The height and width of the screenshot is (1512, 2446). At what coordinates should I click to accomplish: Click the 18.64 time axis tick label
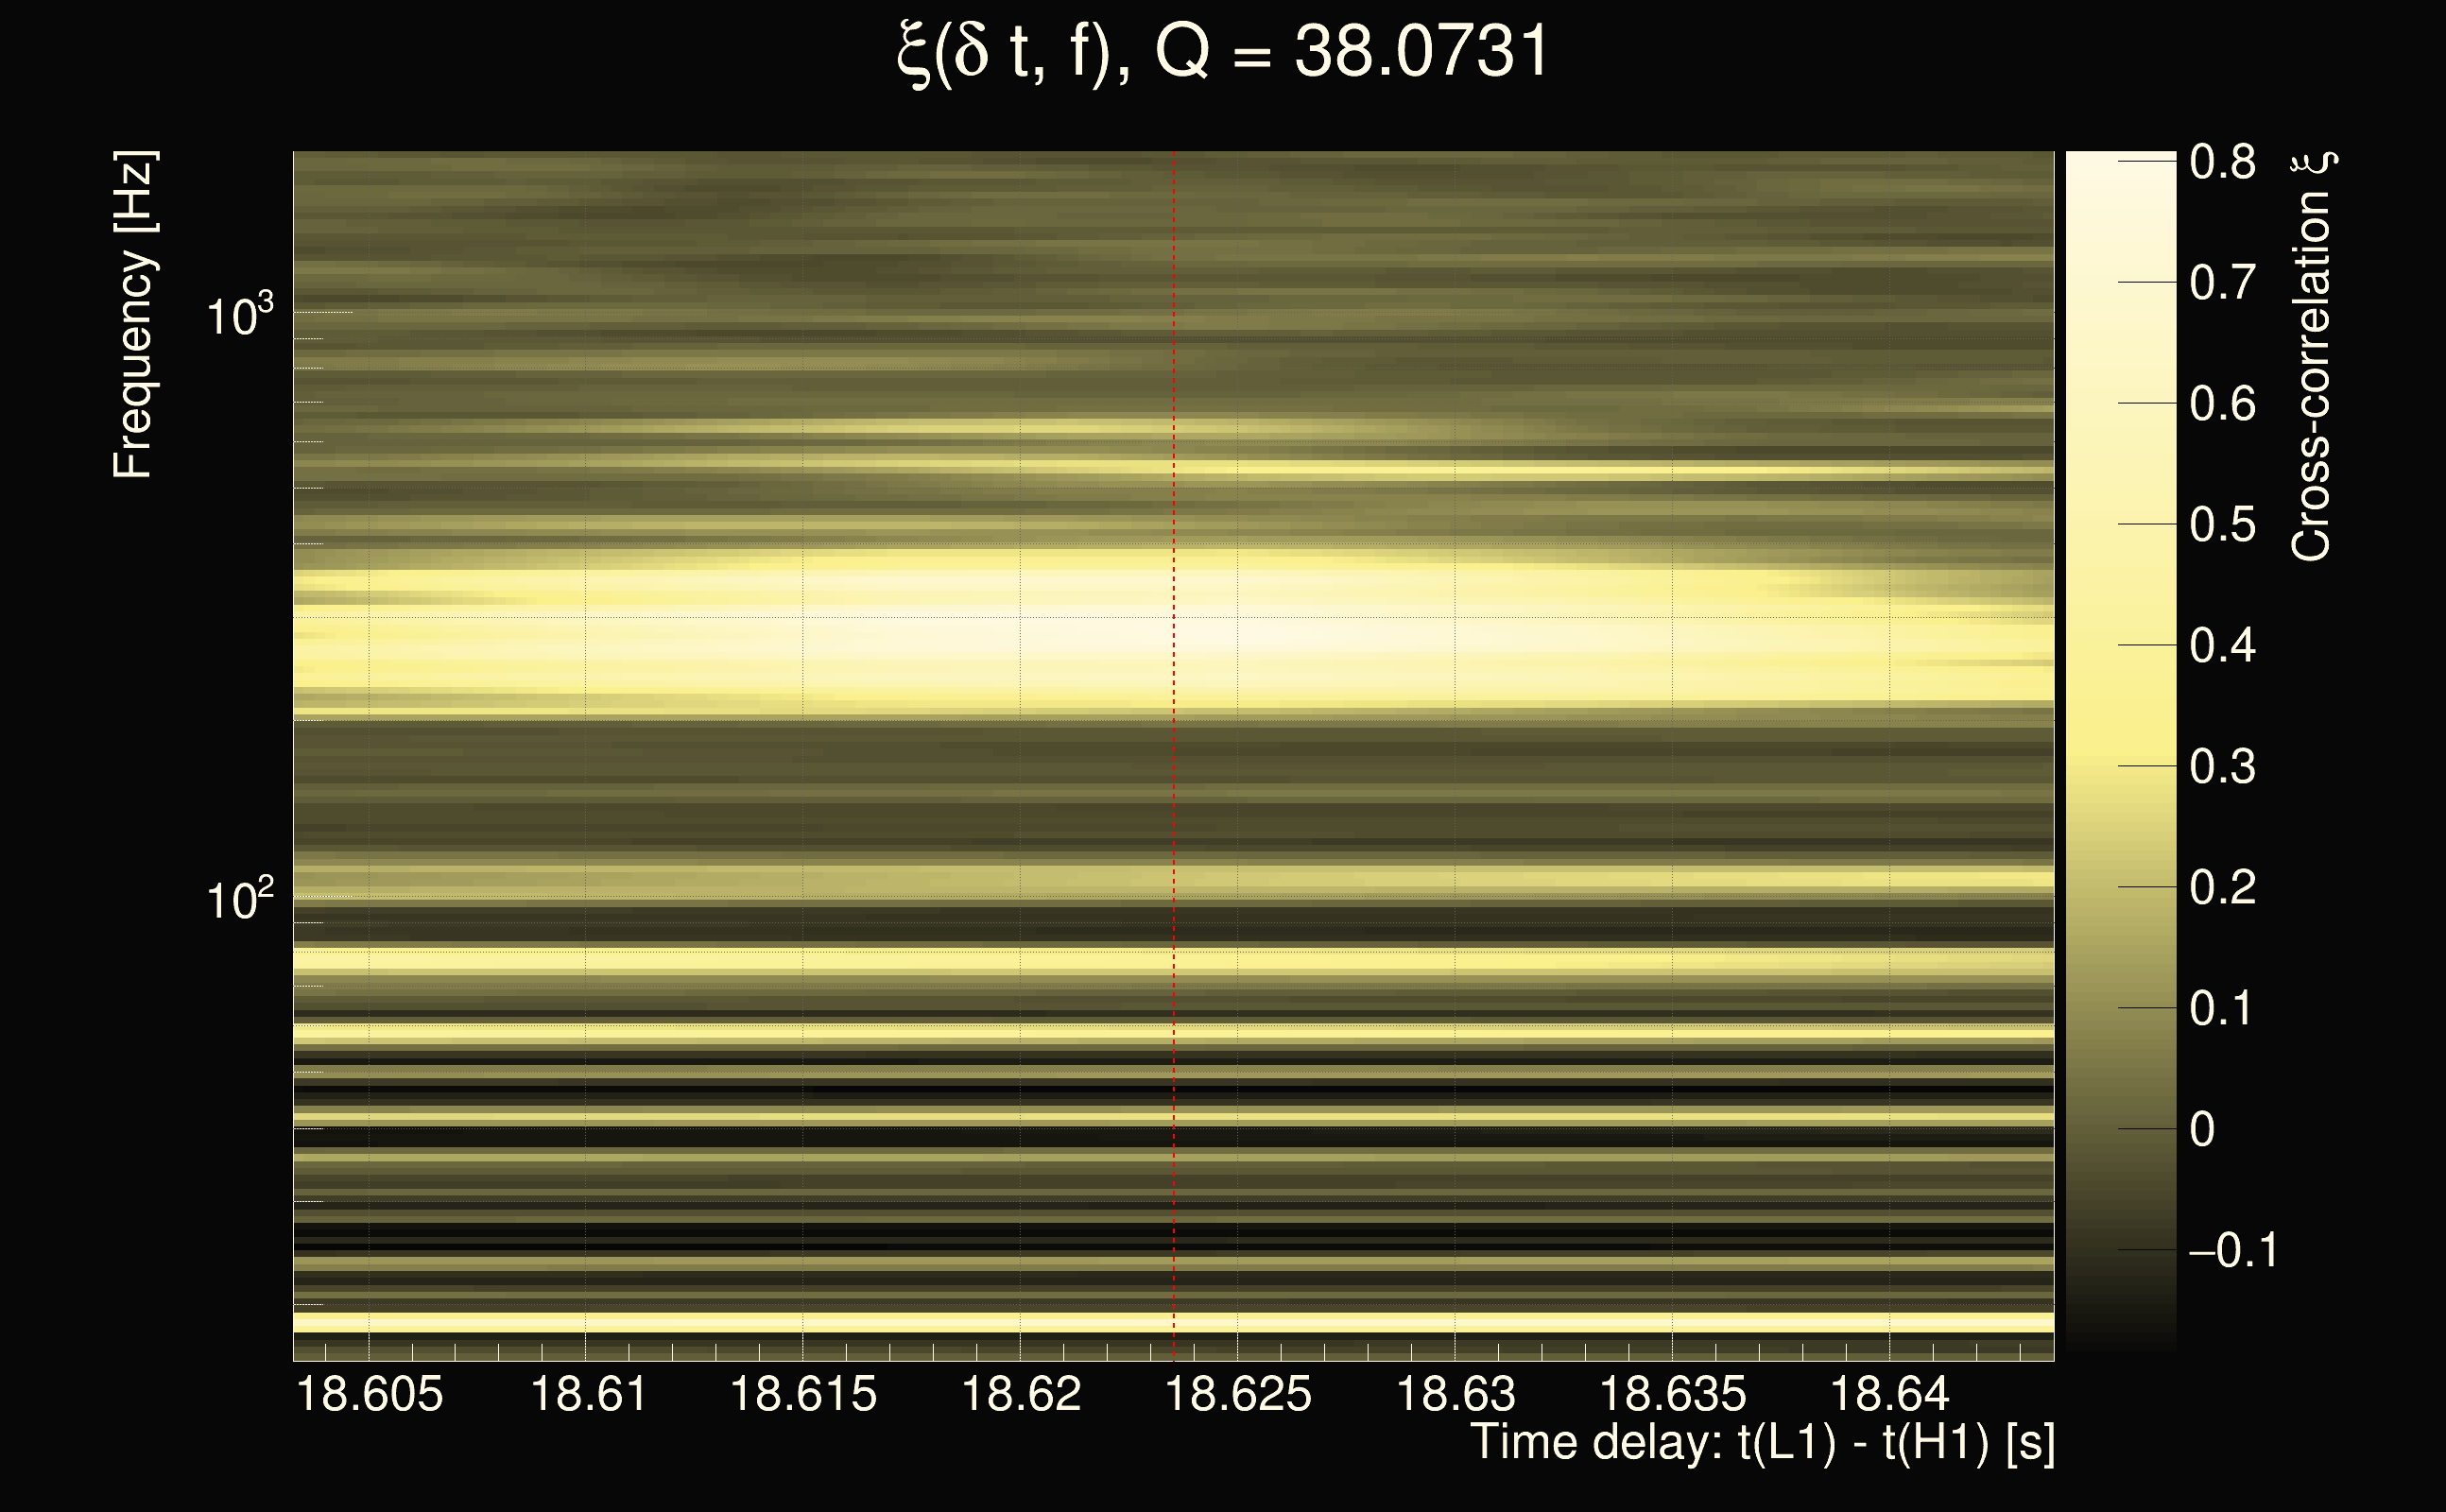pyautogui.click(x=1890, y=1394)
